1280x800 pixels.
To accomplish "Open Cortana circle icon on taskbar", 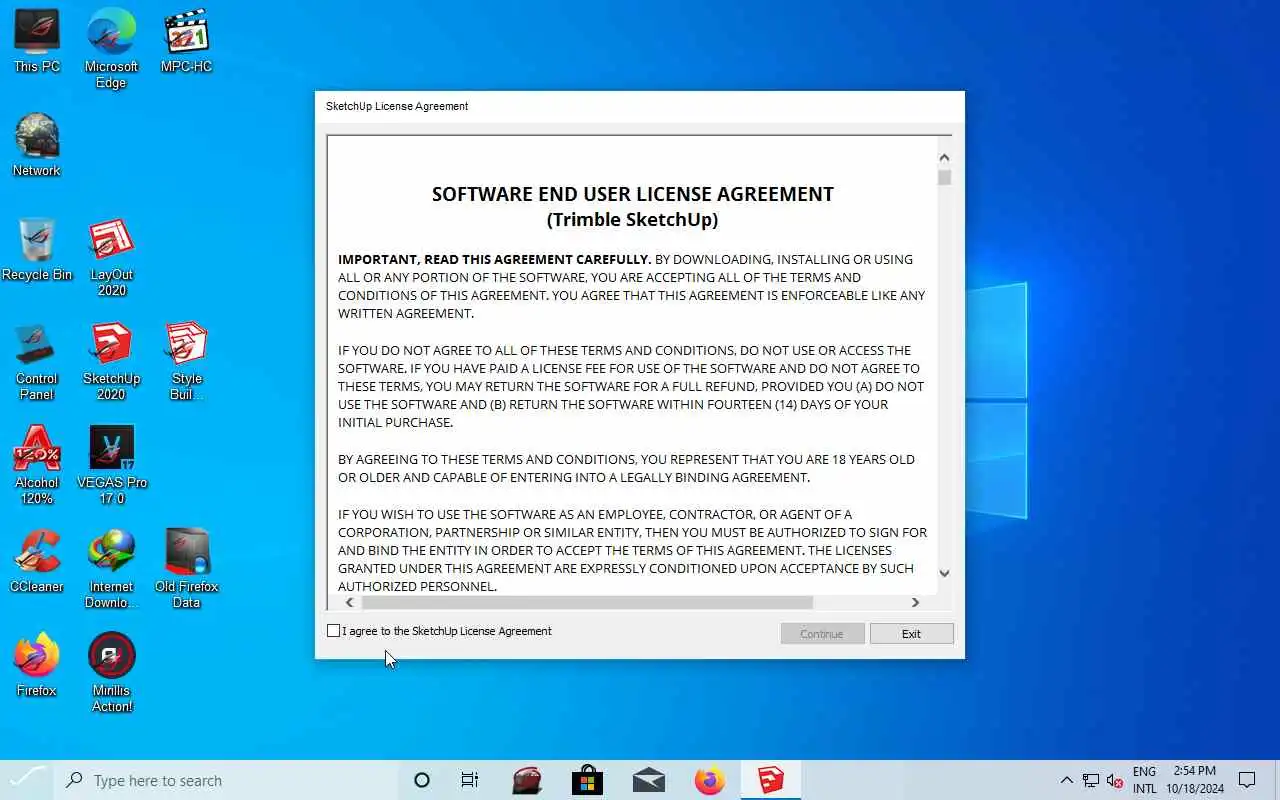I will 421,780.
